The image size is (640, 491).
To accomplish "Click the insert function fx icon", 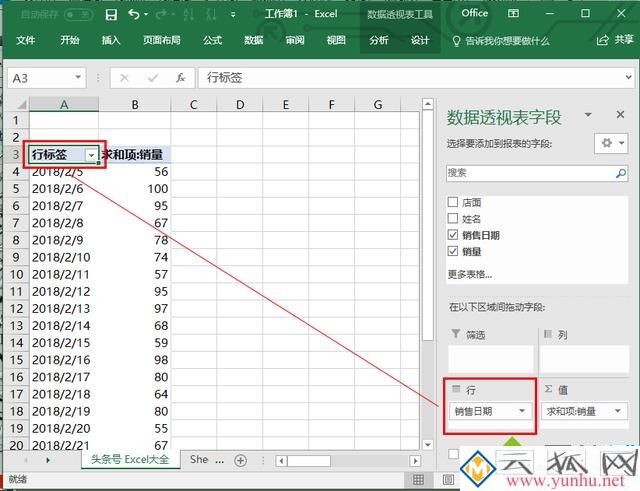I will tap(180, 78).
